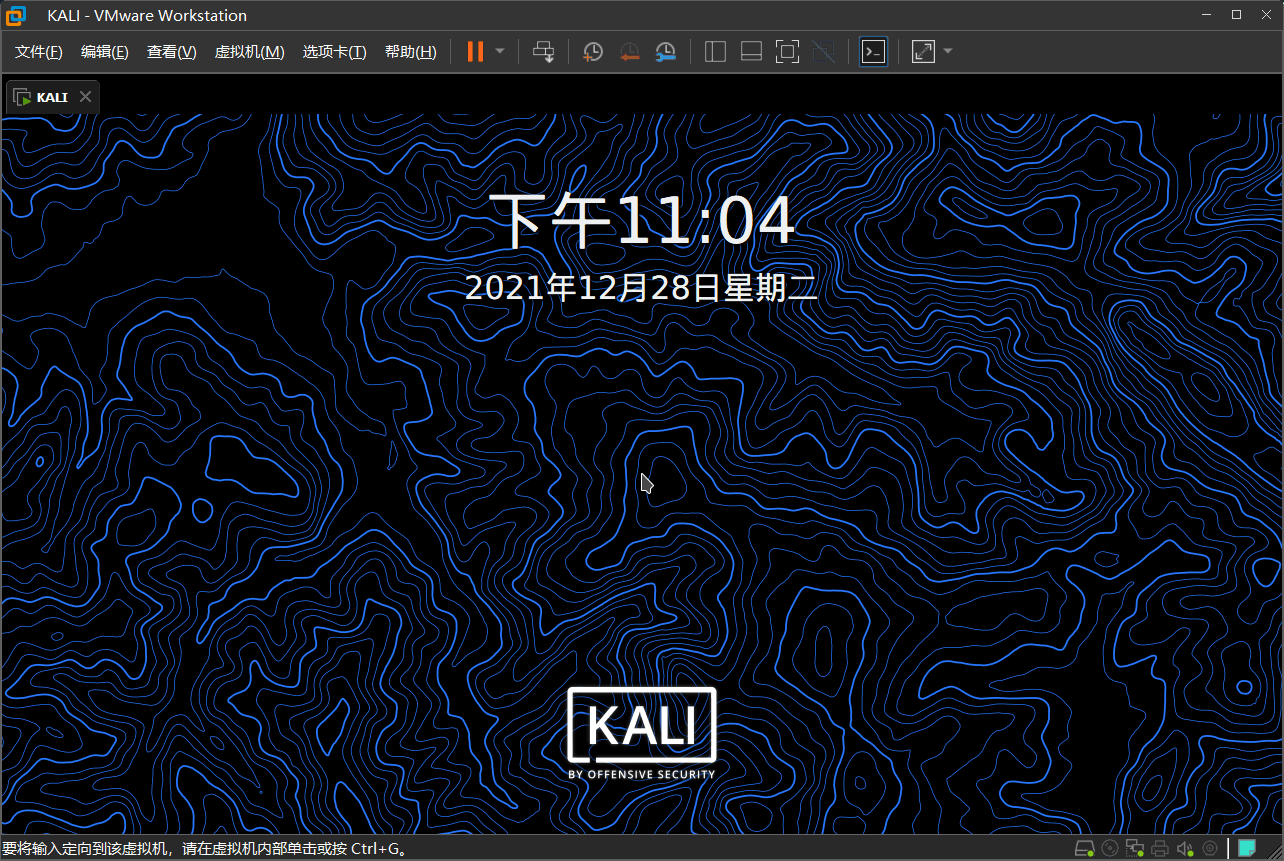Screen dimensions: 1284x861
Task: Toggle the library sidebar view icon
Action: (x=715, y=52)
